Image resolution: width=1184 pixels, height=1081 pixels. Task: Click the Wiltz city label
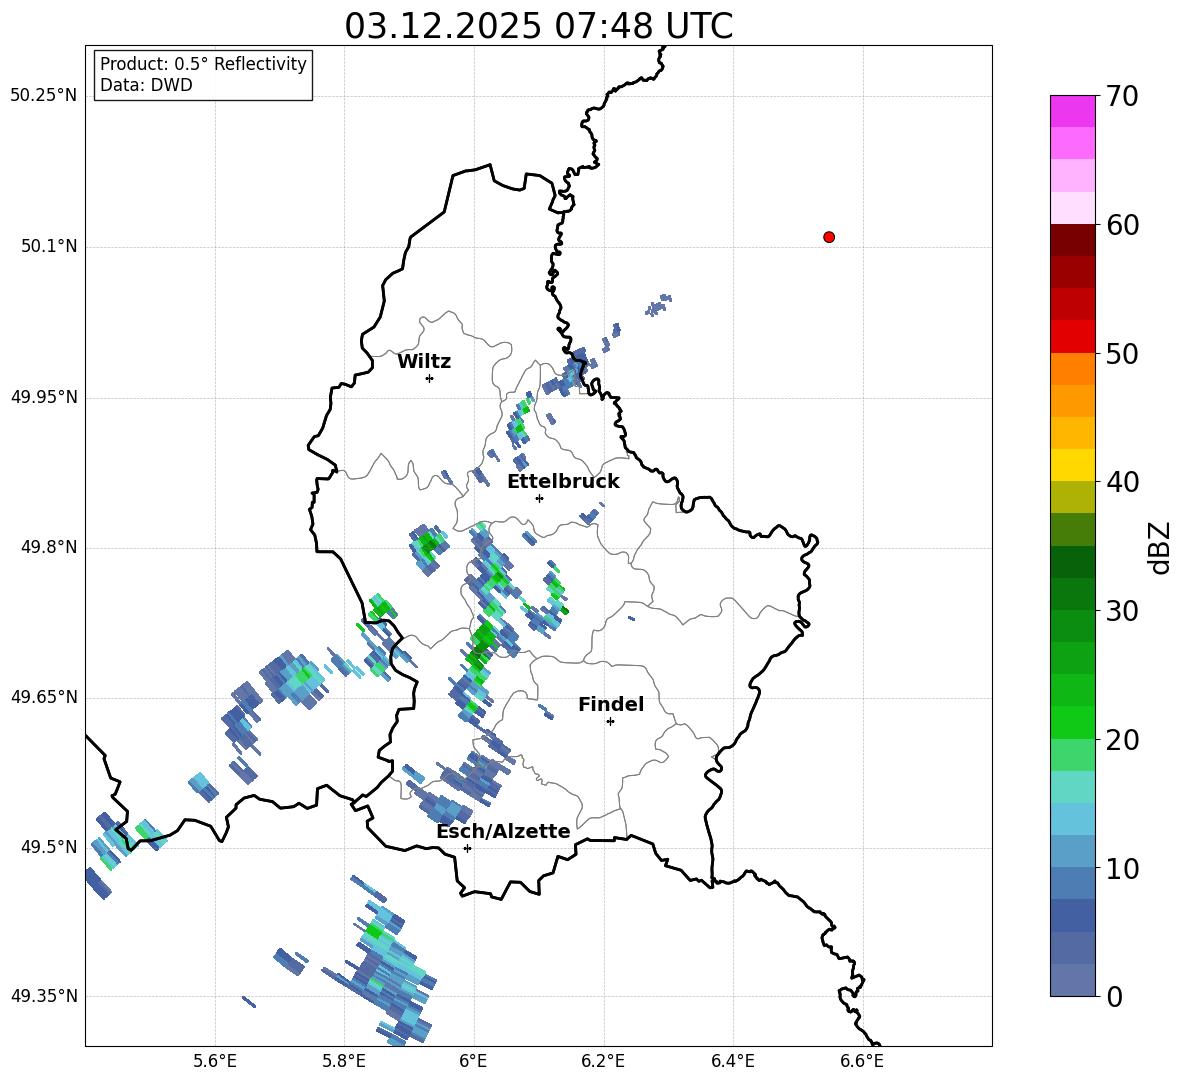coord(424,362)
